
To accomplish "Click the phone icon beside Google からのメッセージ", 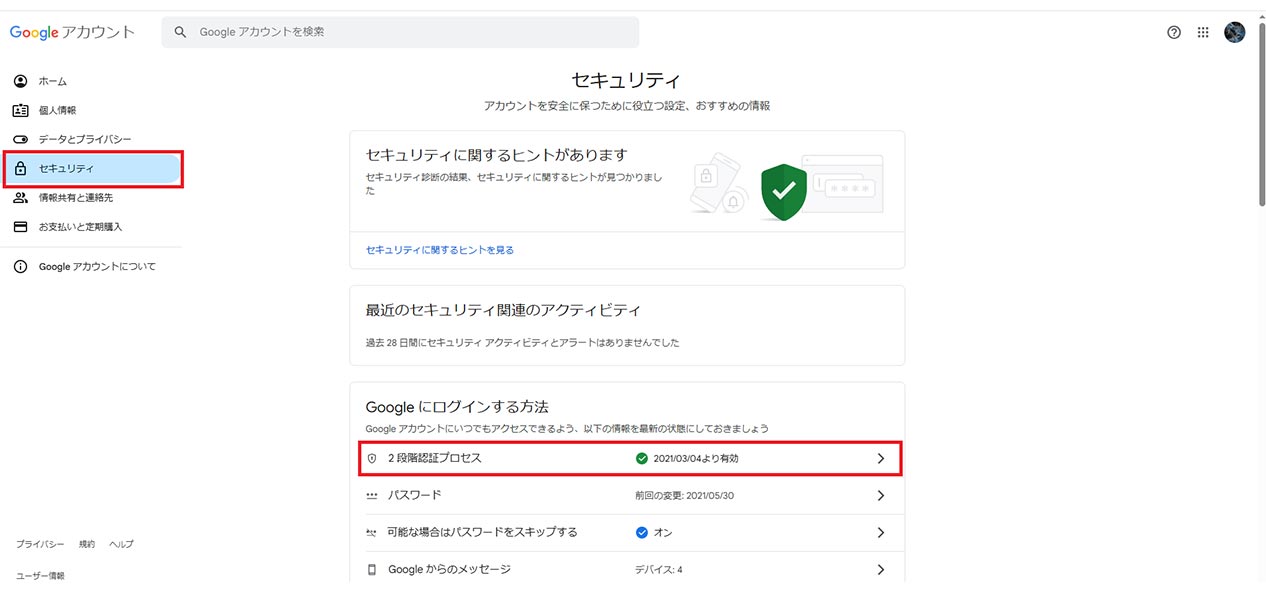I will (372, 569).
